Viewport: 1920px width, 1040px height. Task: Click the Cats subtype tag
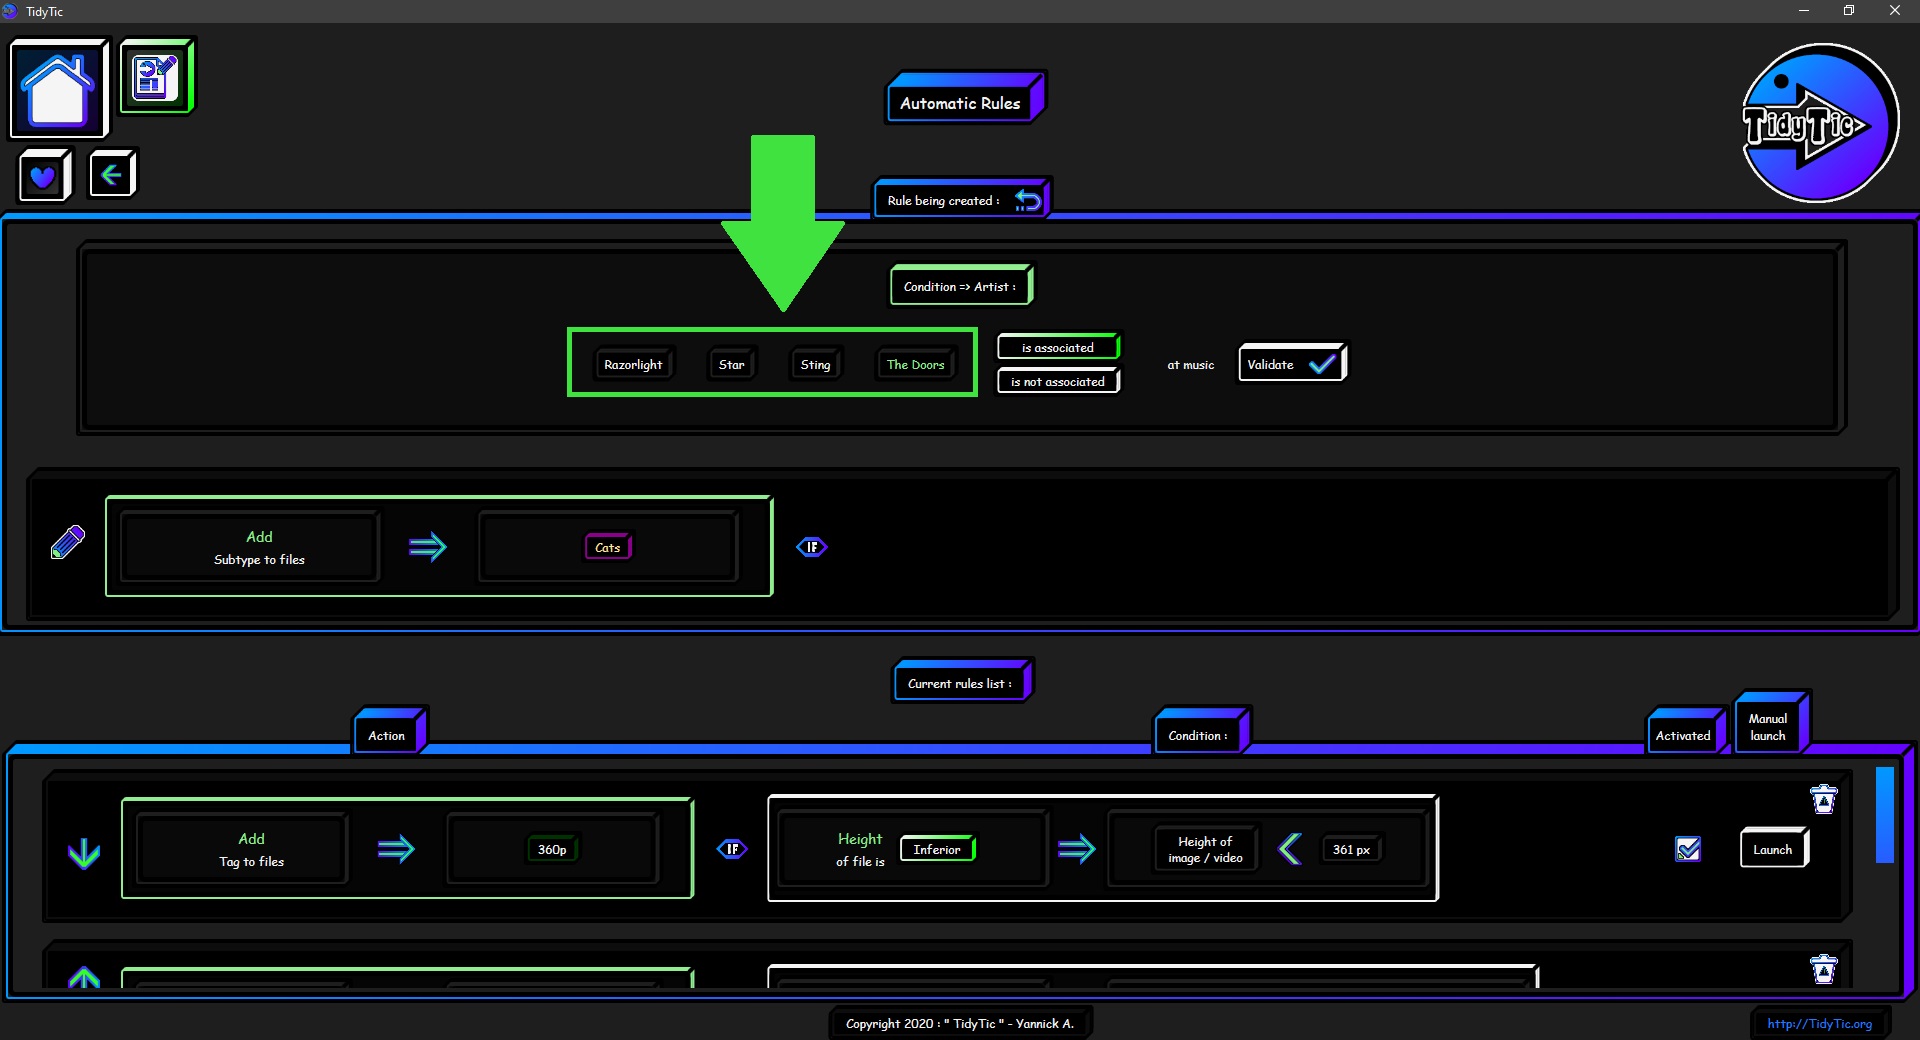[x=608, y=547]
